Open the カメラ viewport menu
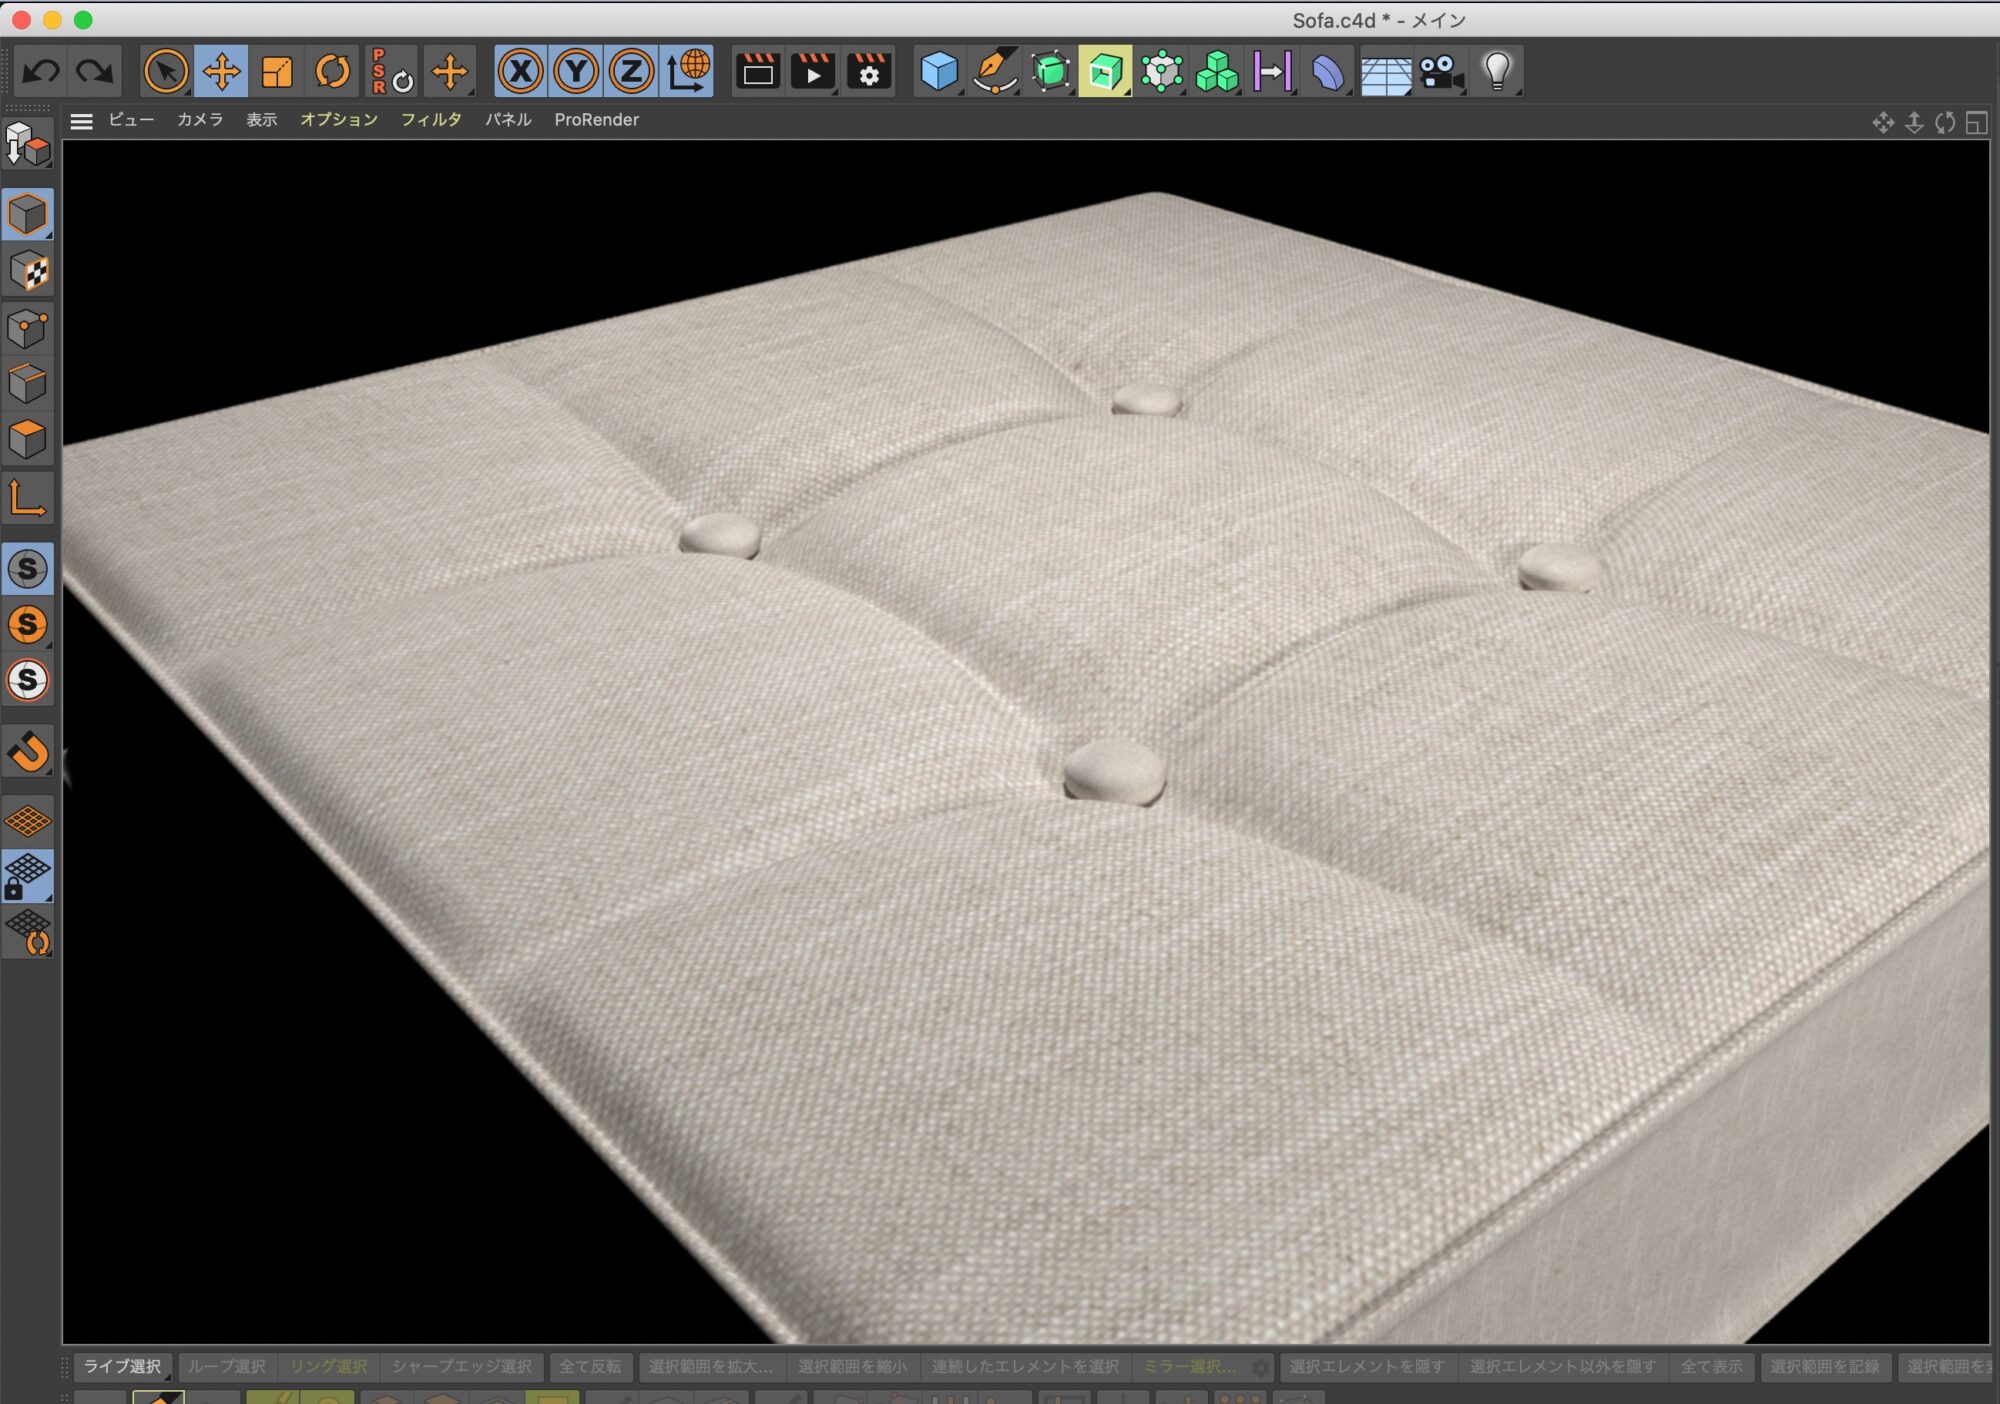The height and width of the screenshot is (1404, 2000). click(x=200, y=120)
